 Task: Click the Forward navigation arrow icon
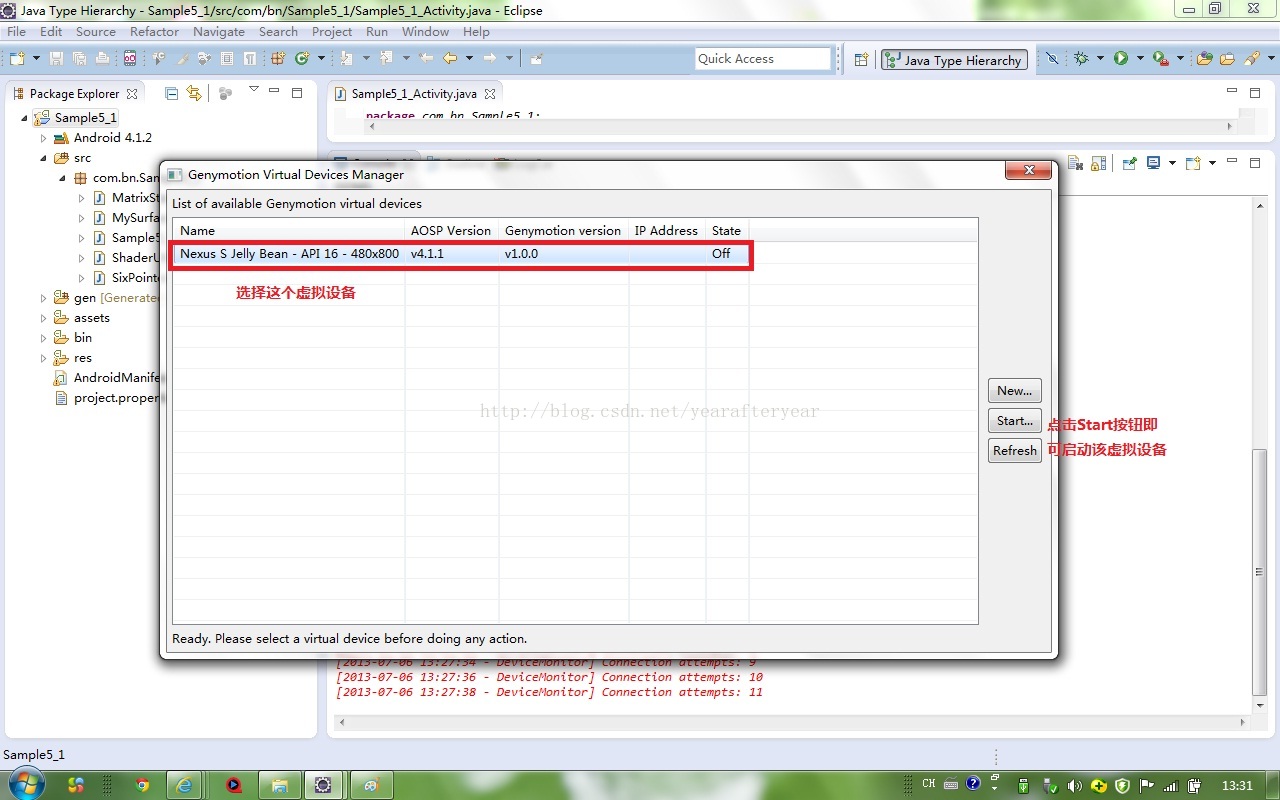489,58
